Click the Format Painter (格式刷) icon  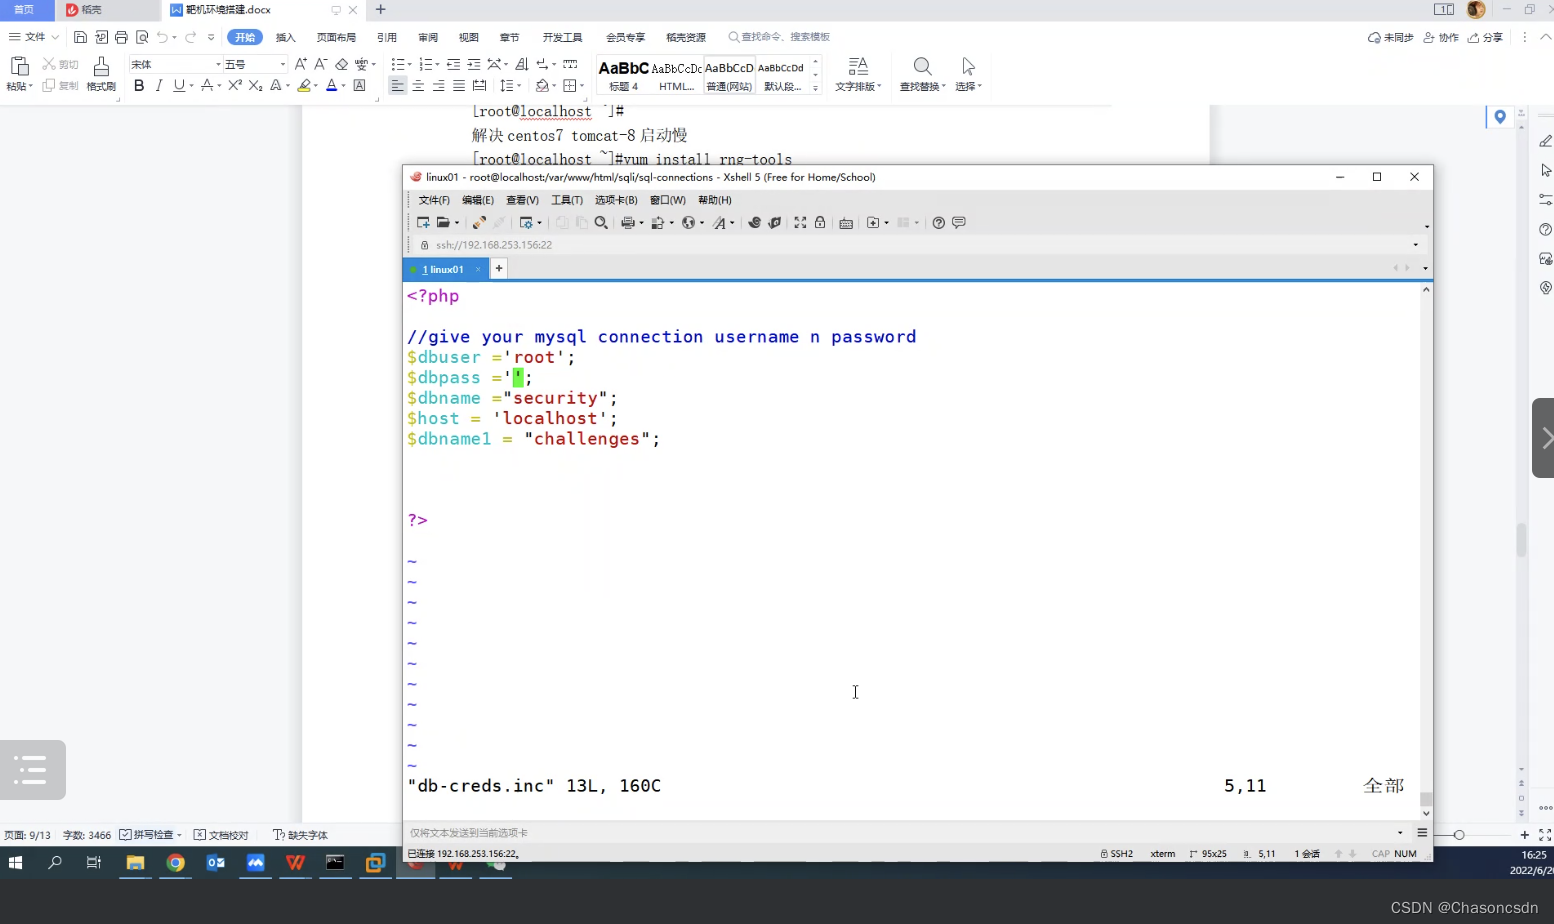(101, 73)
